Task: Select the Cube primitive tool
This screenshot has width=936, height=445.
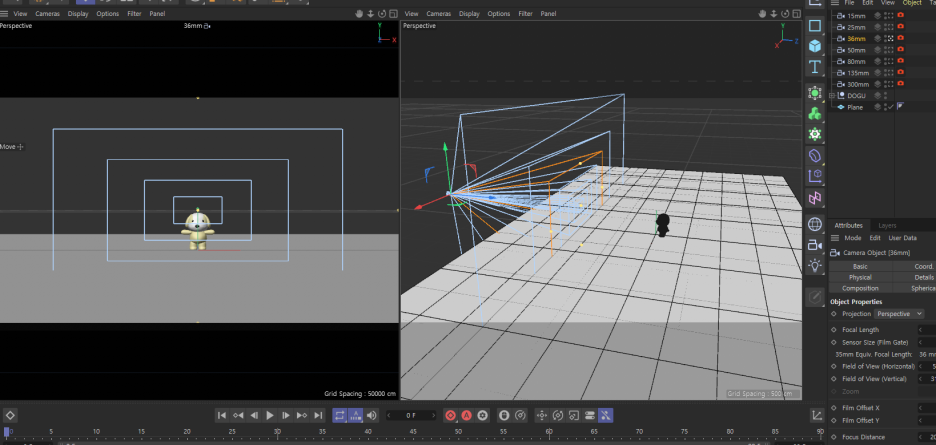Action: click(815, 46)
